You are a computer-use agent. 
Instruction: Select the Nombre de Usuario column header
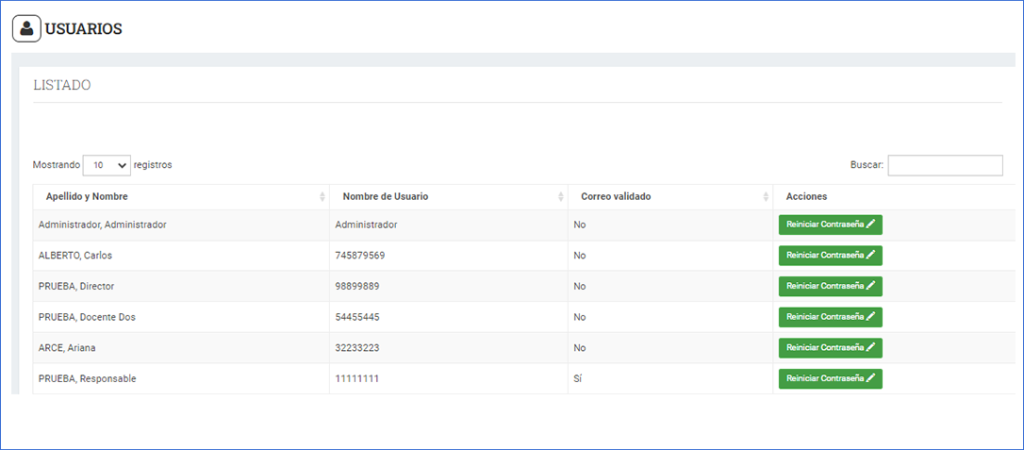(x=385, y=197)
